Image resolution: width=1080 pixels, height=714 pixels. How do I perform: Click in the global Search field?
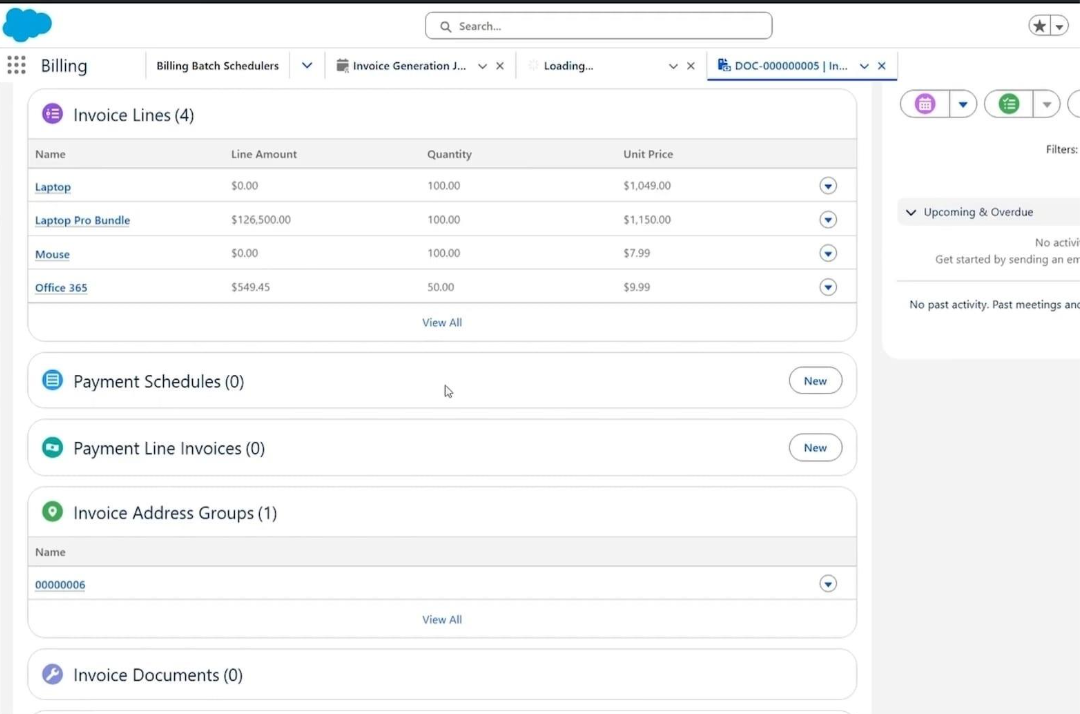600,26
